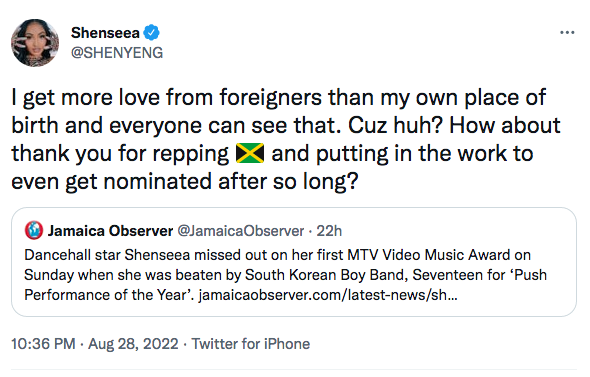Screen dimensions: 590x377
Task: Click the Jamaican flag emoji
Action: pyautogui.click(x=250, y=153)
